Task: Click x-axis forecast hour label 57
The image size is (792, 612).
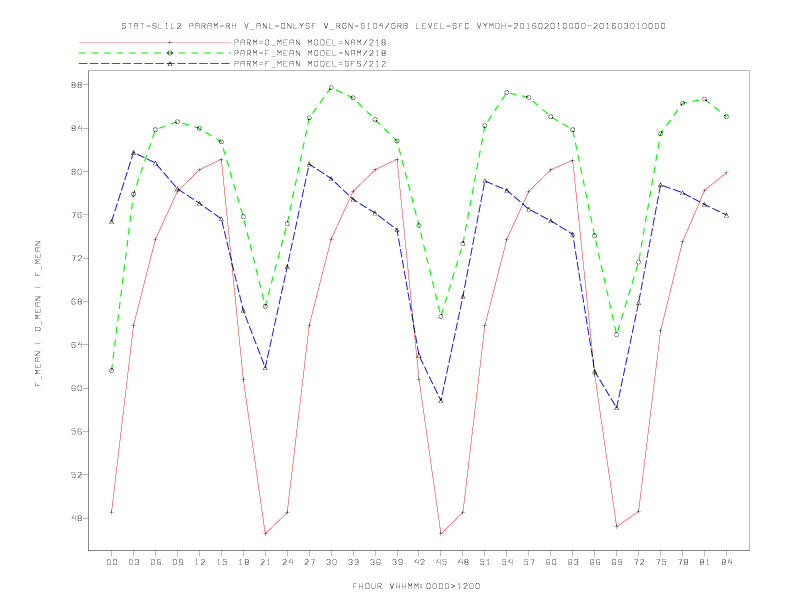Action: tap(529, 562)
